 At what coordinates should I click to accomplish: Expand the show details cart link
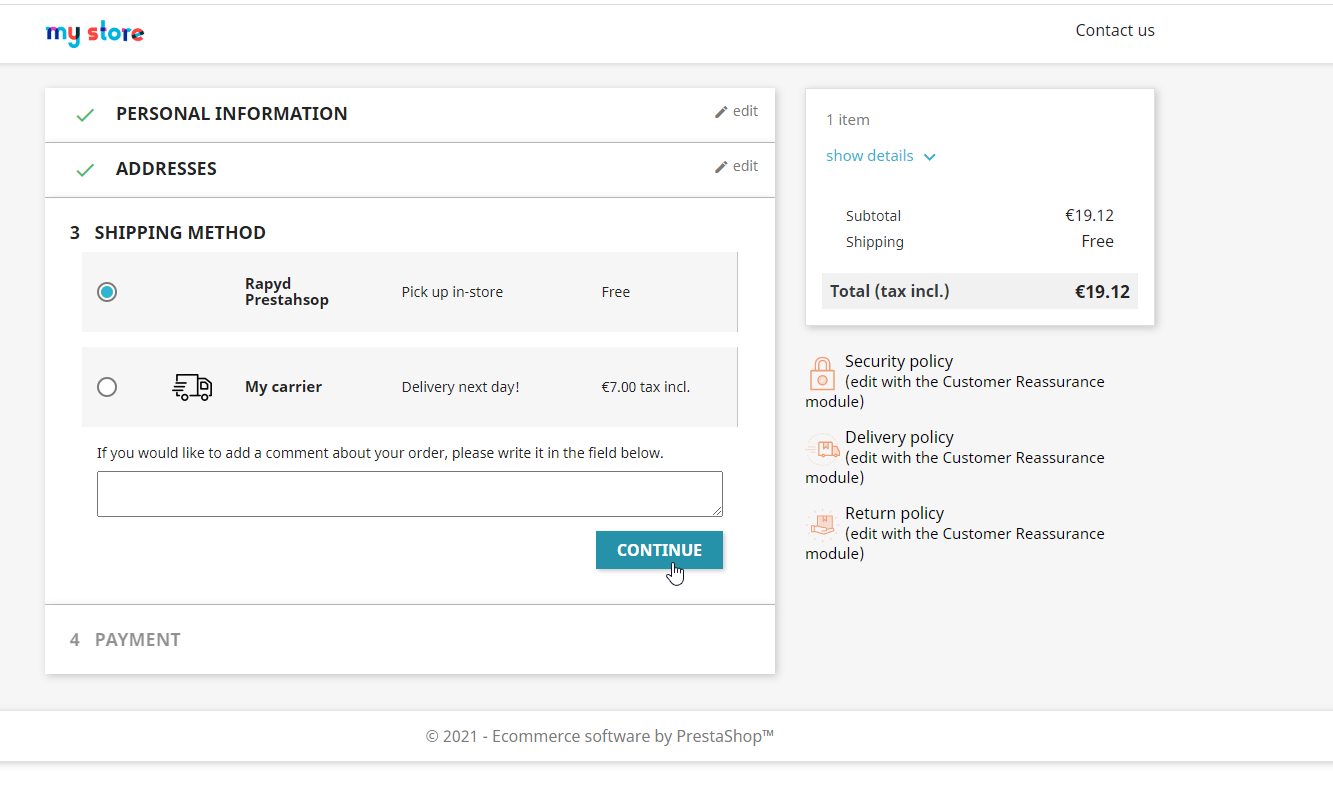coord(869,156)
